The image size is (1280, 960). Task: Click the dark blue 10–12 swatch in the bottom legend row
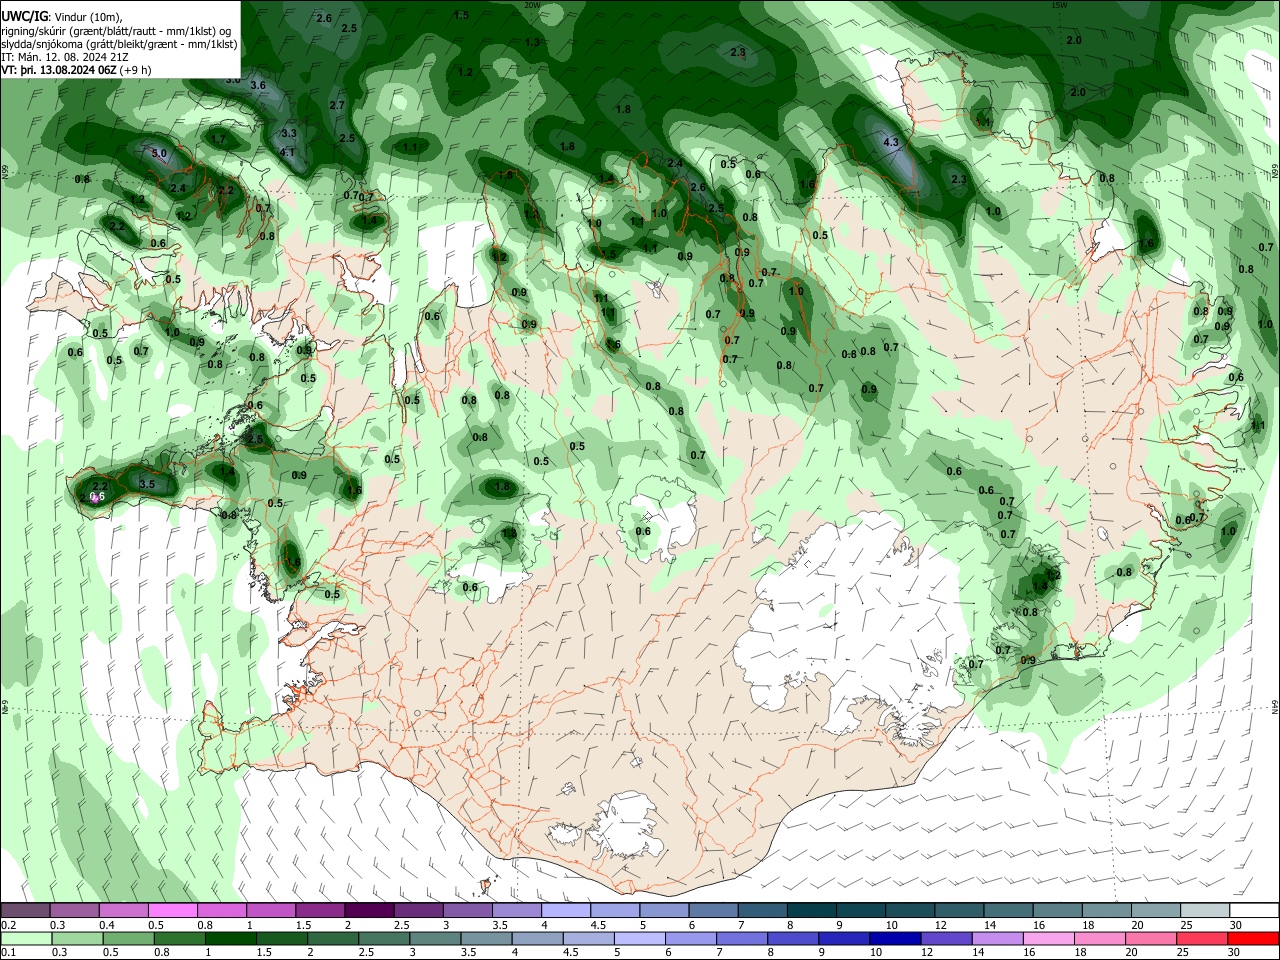pos(893,938)
